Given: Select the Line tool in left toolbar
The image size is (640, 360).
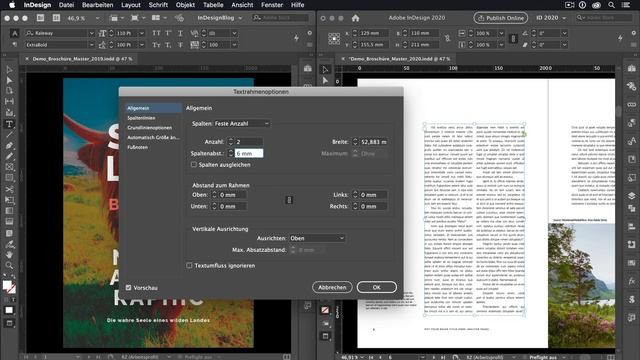Looking at the screenshot, I should pos(9,135).
